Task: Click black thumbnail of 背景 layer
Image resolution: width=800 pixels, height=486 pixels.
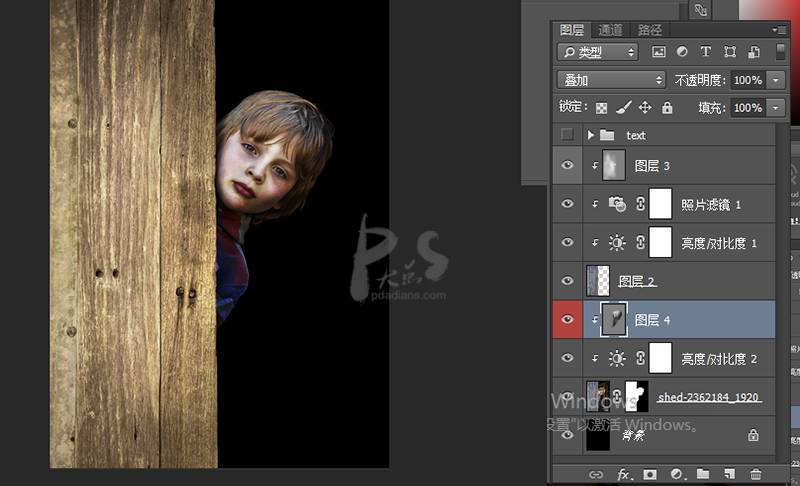Action: [597, 435]
